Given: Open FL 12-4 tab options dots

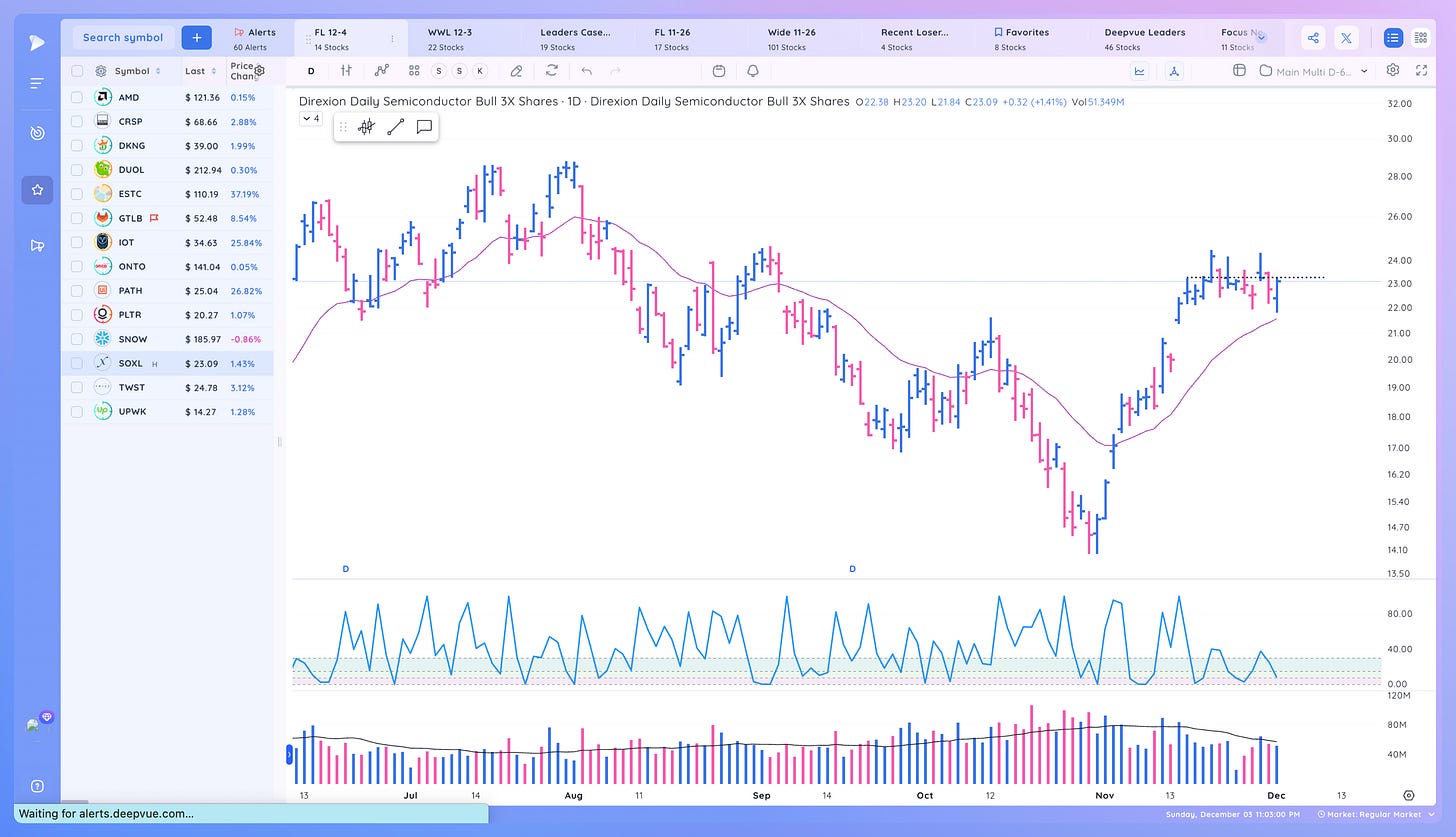Looking at the screenshot, I should (x=392, y=39).
